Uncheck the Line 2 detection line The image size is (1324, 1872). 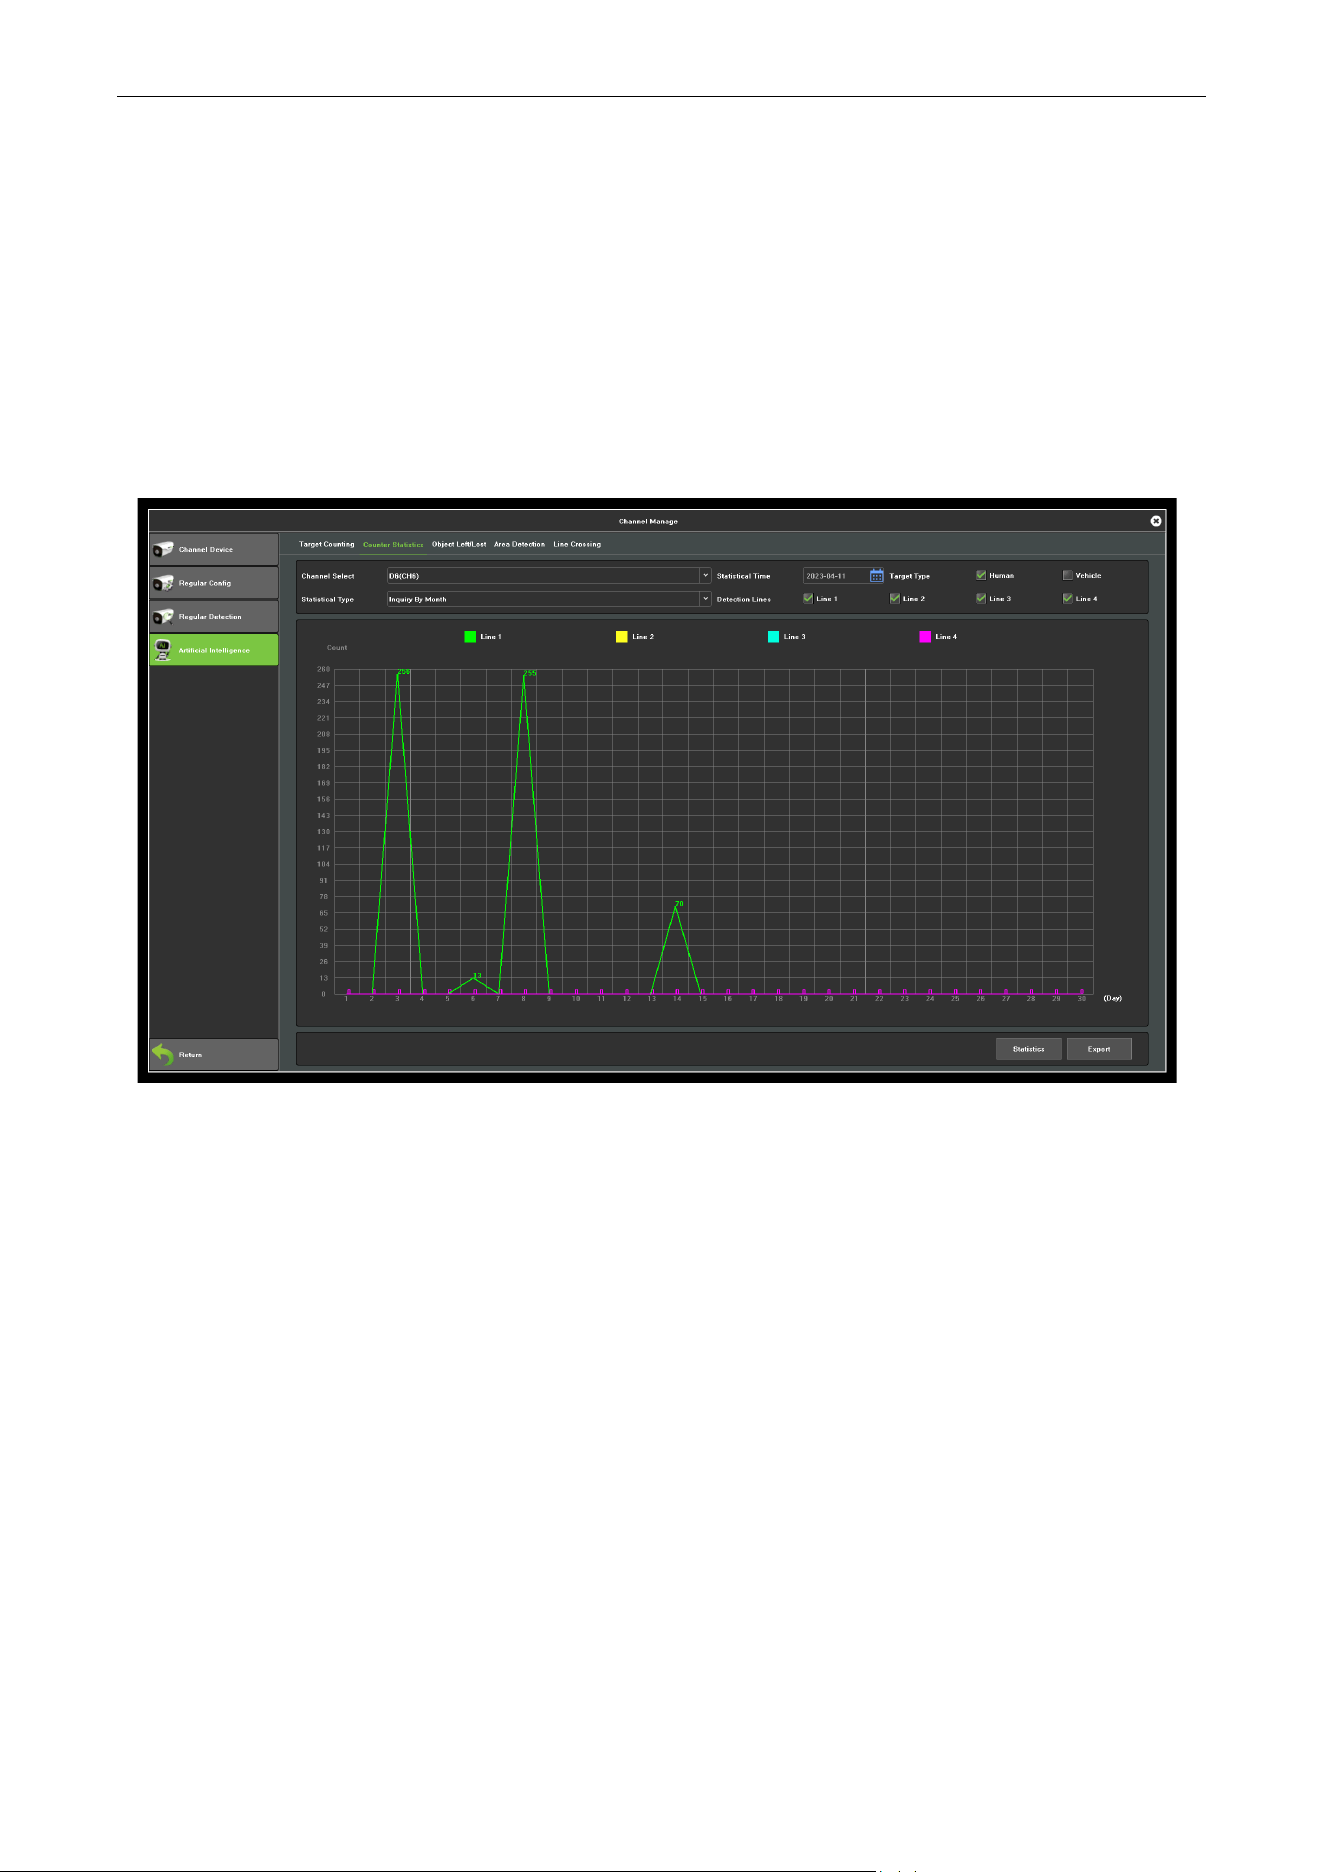(895, 598)
